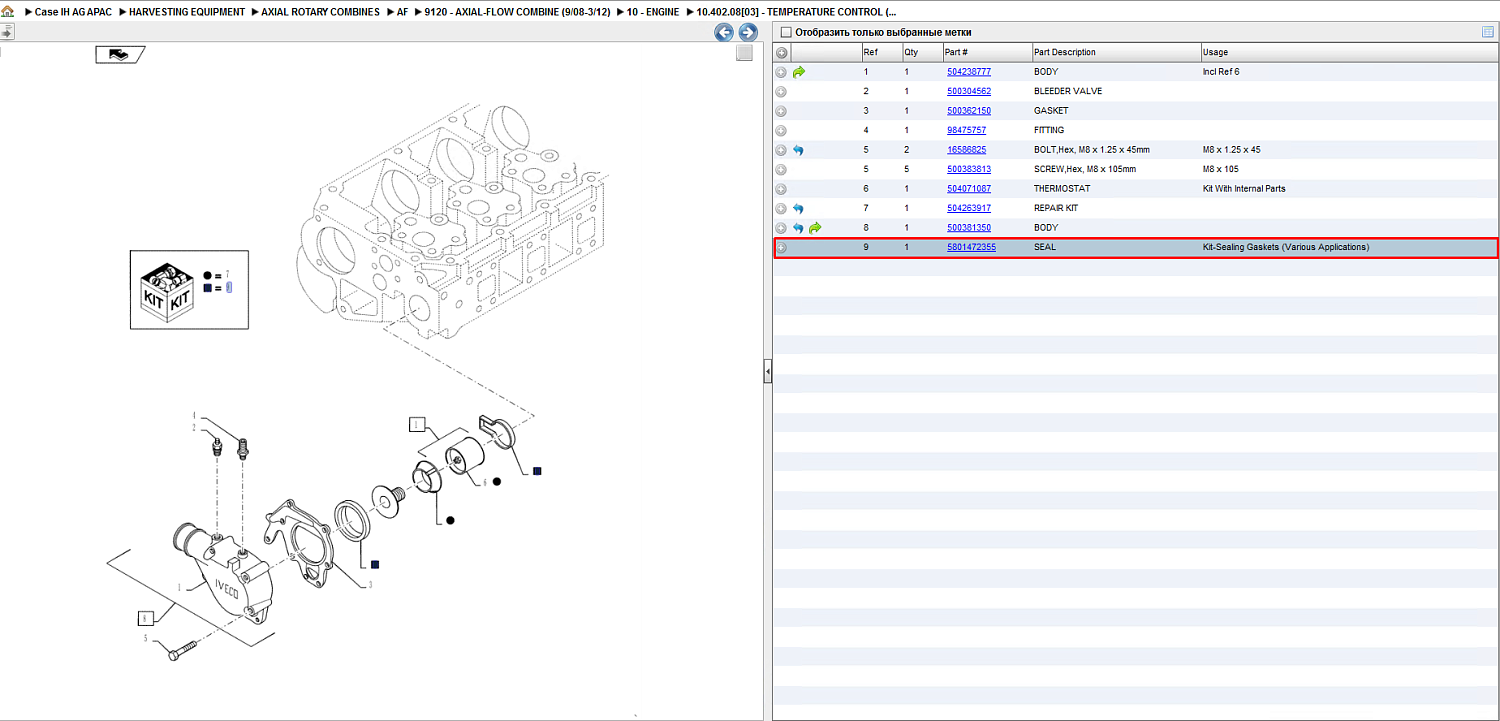This screenshot has width=1500, height=721.
Task: Click blue return arrow on part 500381350 row
Action: (798, 228)
